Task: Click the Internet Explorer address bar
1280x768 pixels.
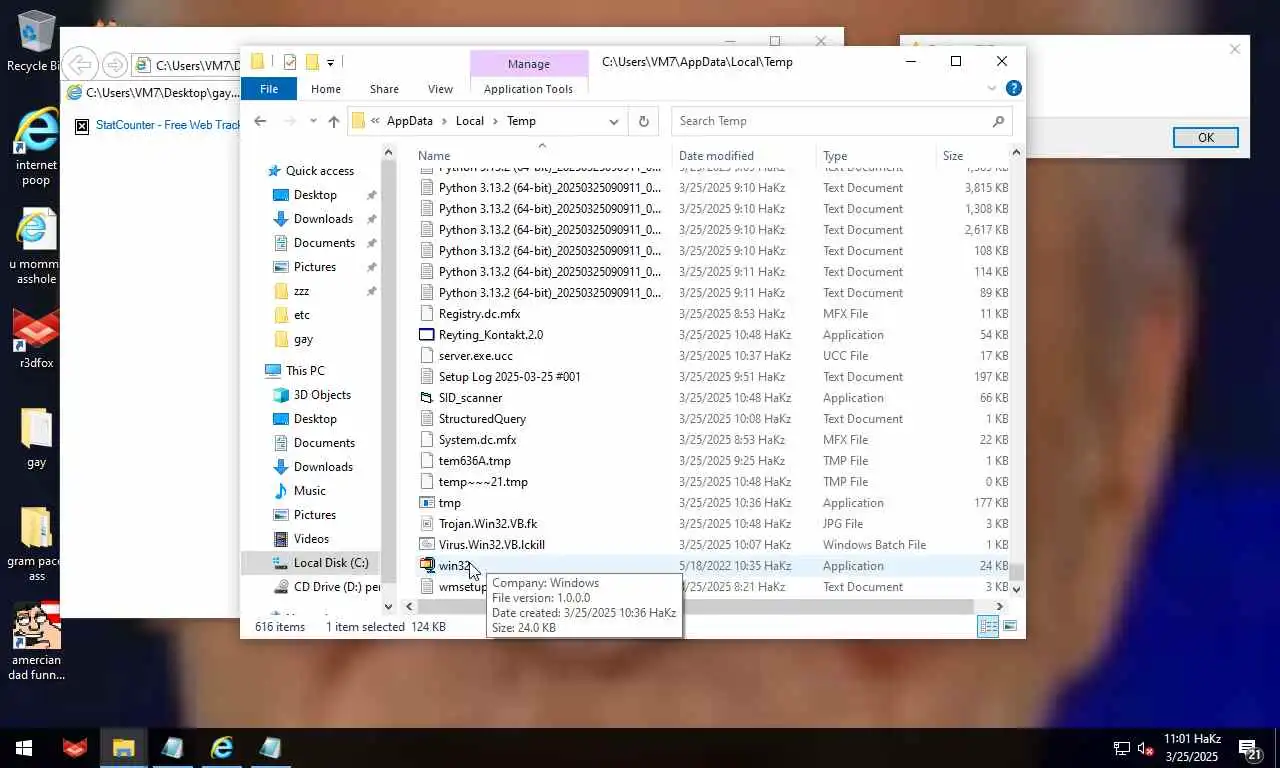Action: pos(187,66)
